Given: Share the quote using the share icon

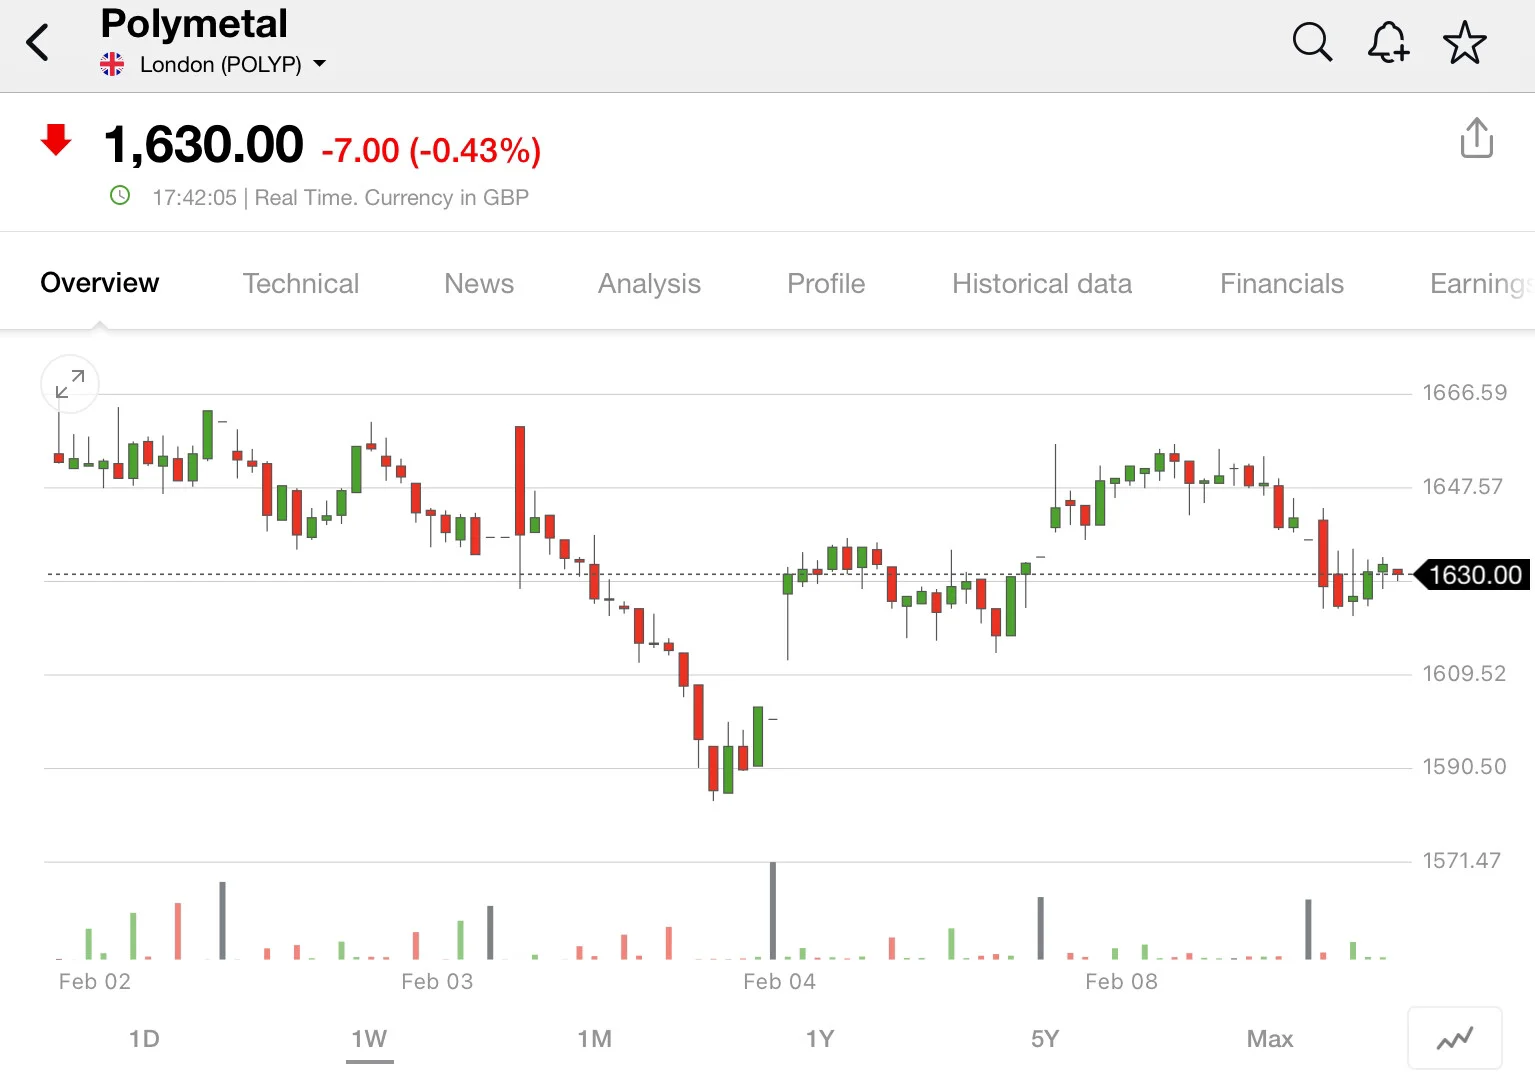Looking at the screenshot, I should pos(1476,138).
